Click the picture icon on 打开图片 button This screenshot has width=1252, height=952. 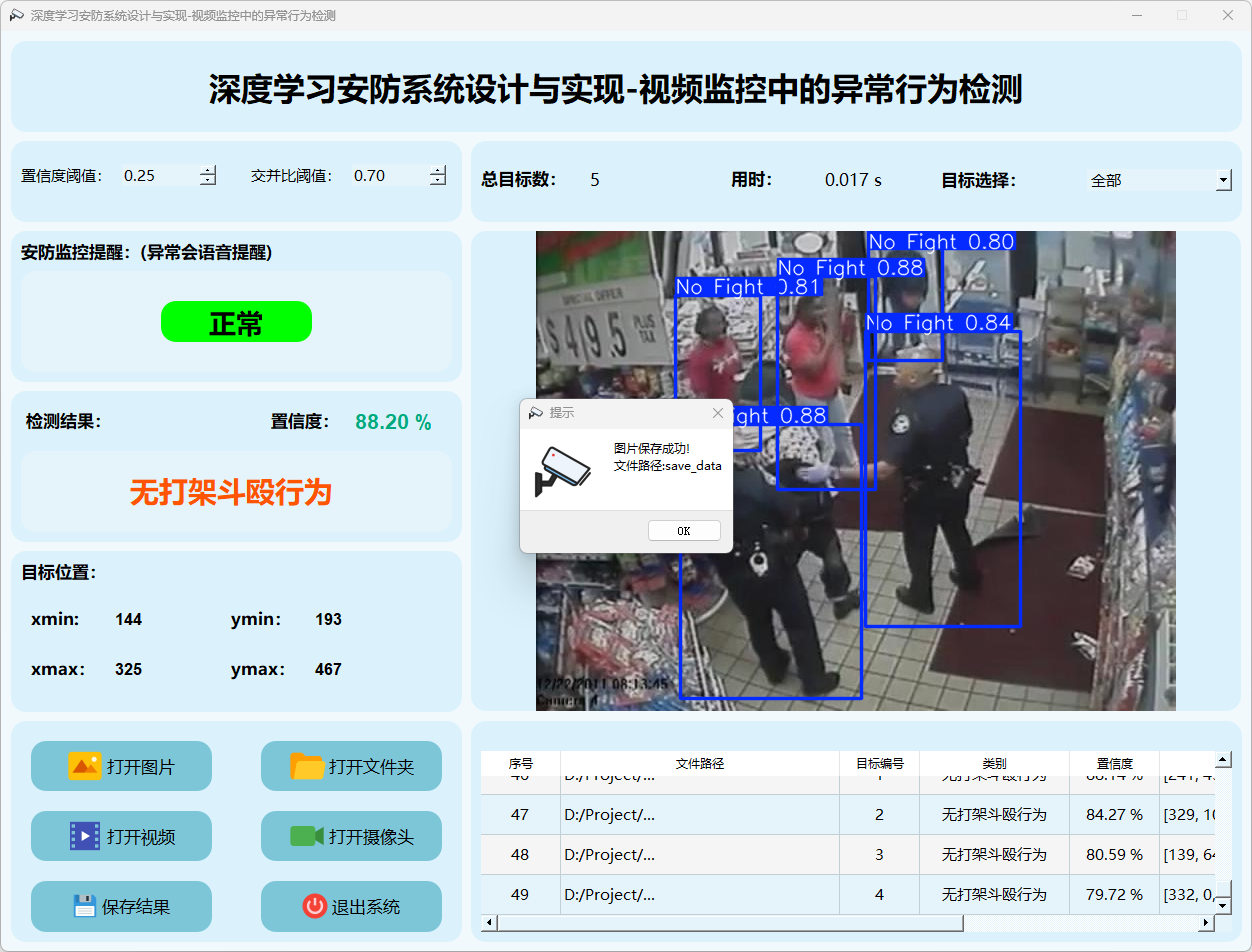85,766
